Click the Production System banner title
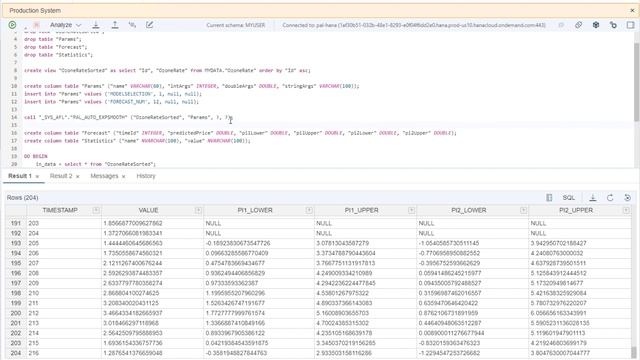This screenshot has width=640, height=360. click(x=35, y=10)
